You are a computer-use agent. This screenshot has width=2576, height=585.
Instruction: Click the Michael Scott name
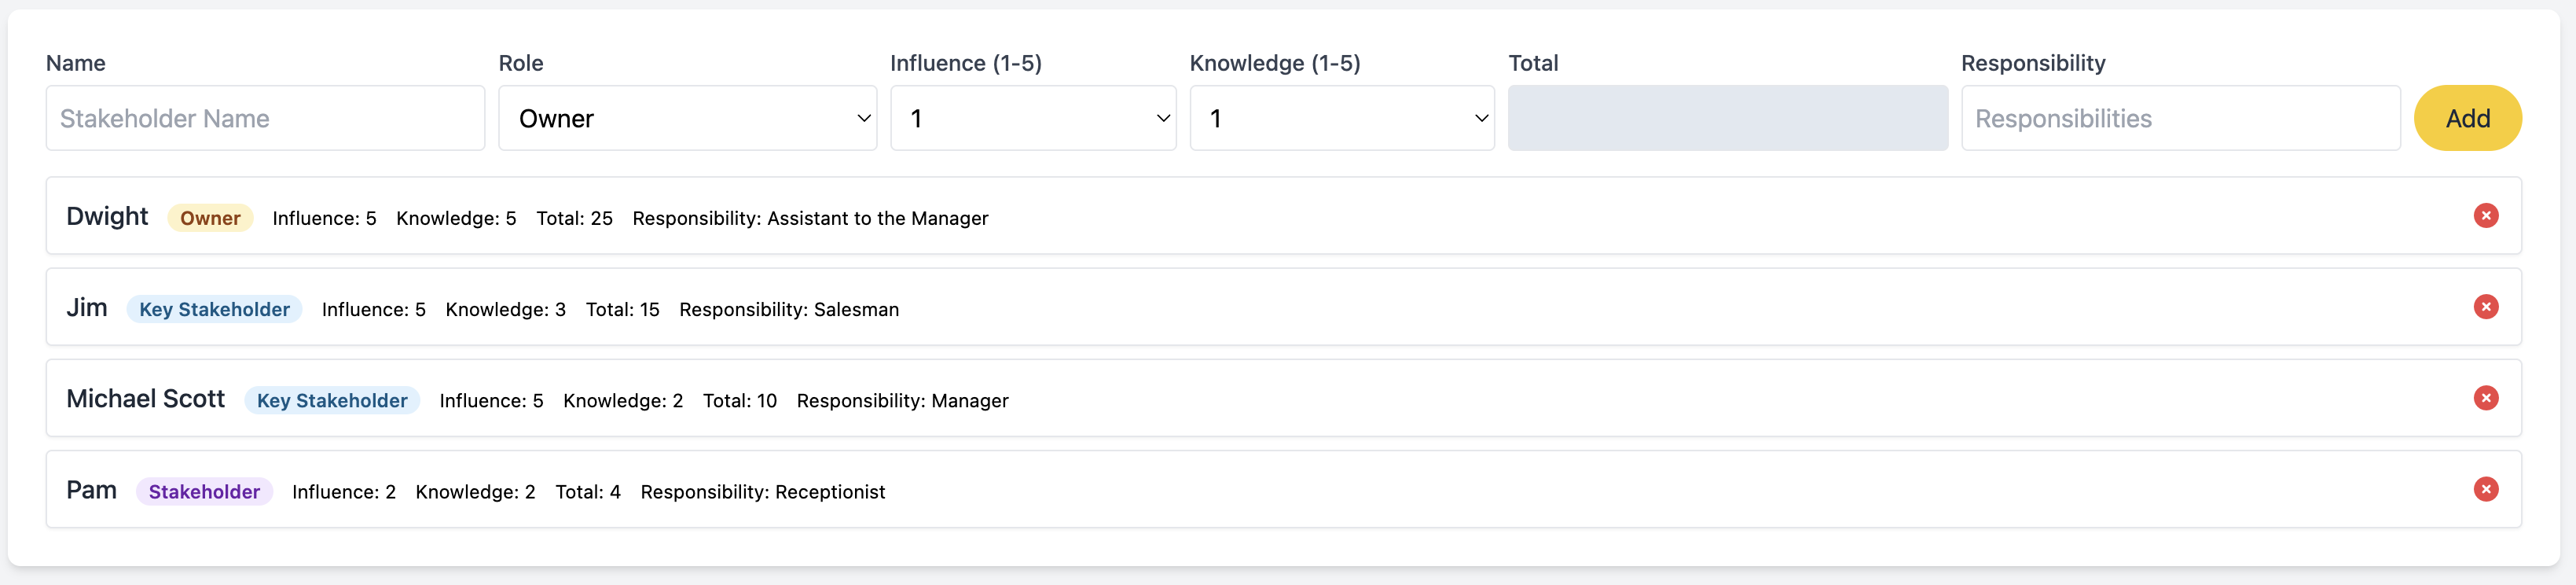coord(145,398)
